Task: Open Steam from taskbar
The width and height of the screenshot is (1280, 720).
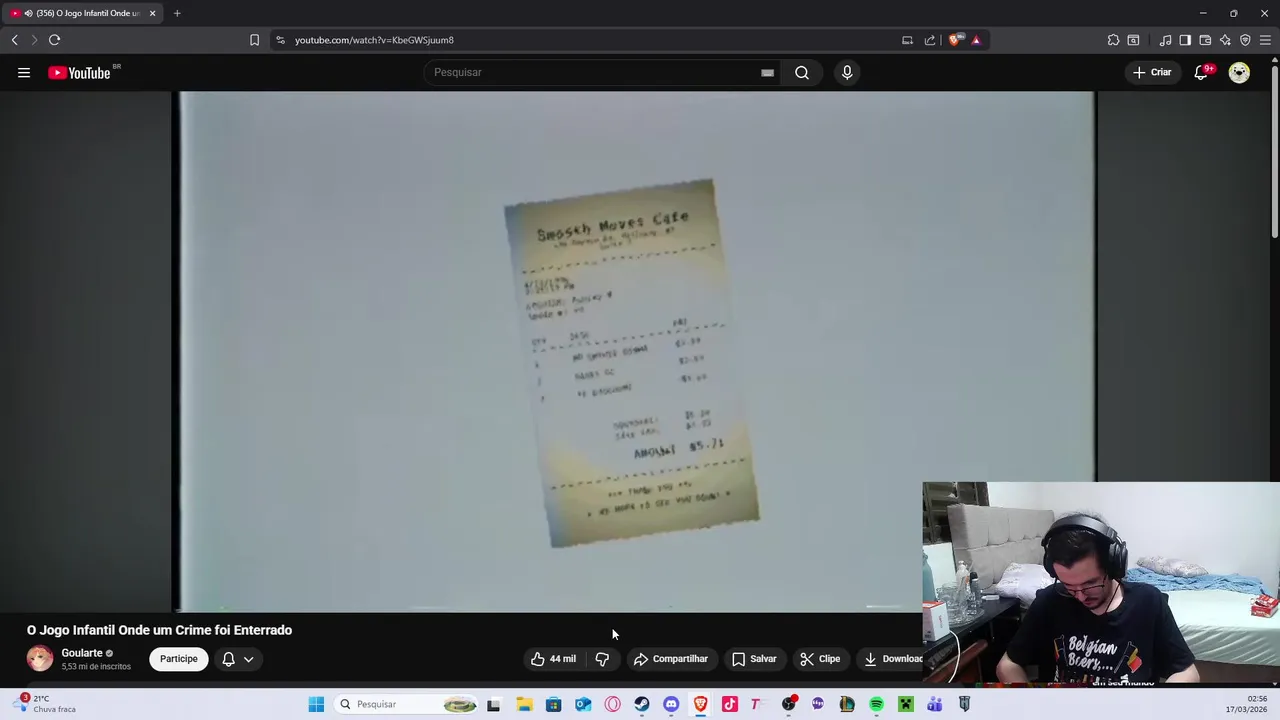Action: coord(642,704)
